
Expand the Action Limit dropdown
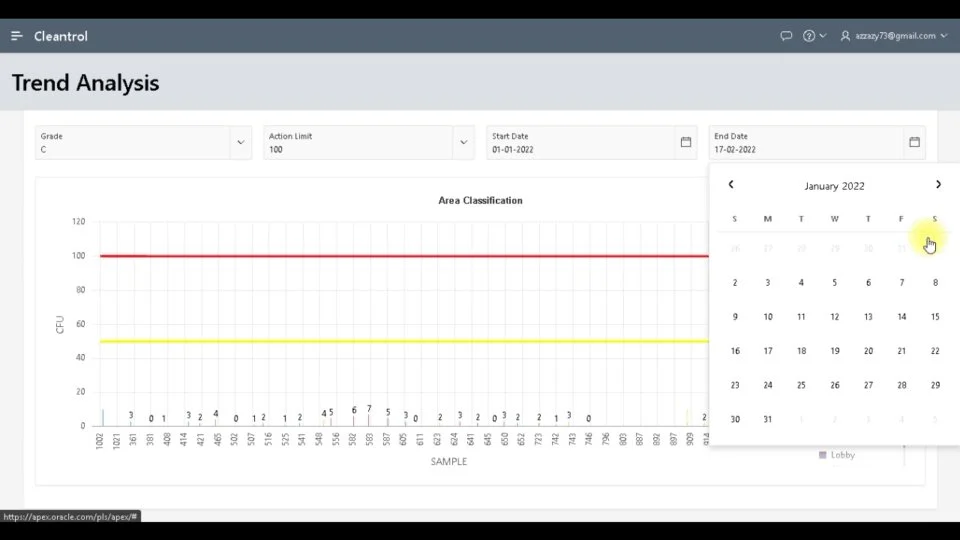point(463,142)
